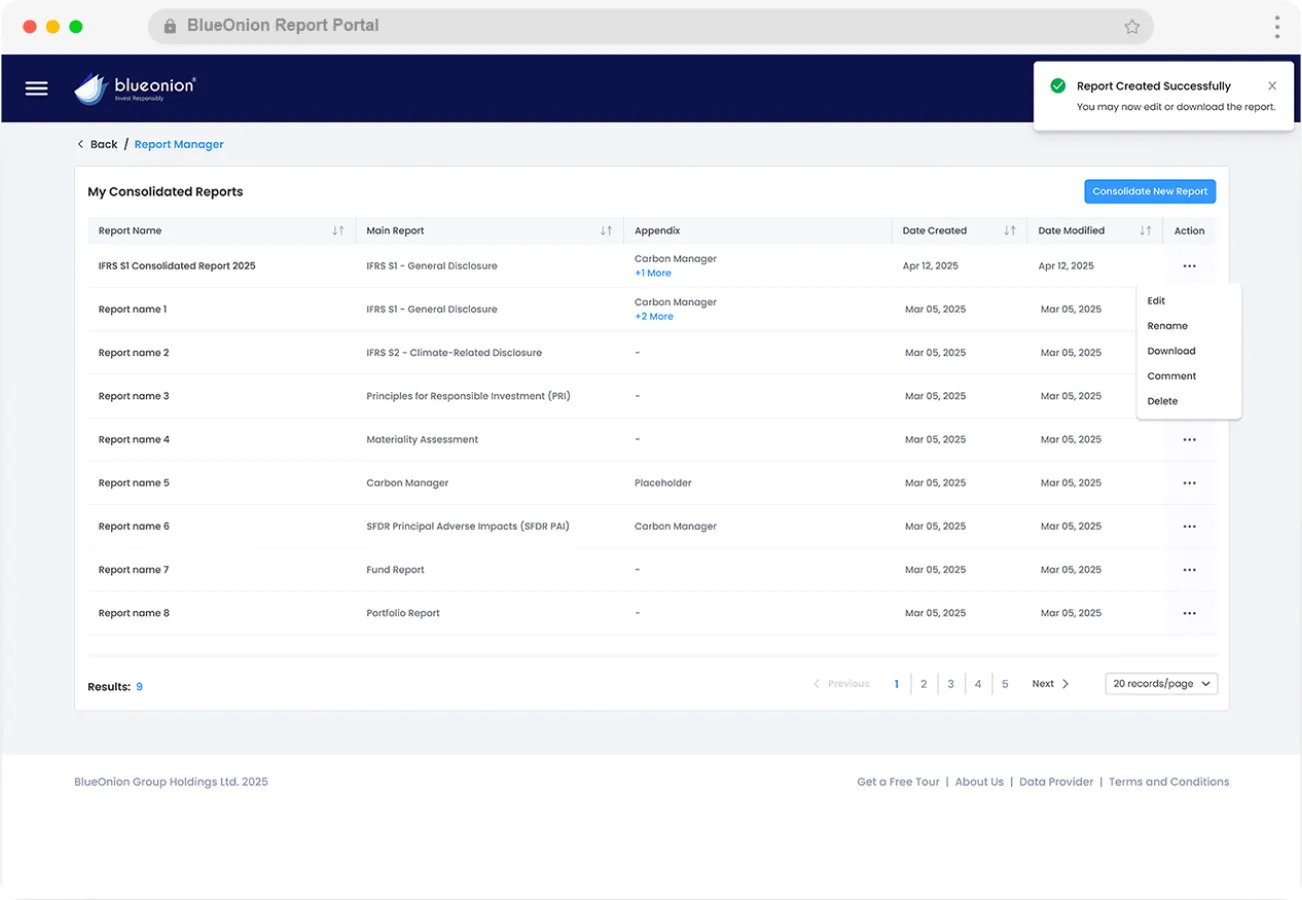Open actions menu for Report name 8
The width and height of the screenshot is (1302, 900).
click(1189, 613)
